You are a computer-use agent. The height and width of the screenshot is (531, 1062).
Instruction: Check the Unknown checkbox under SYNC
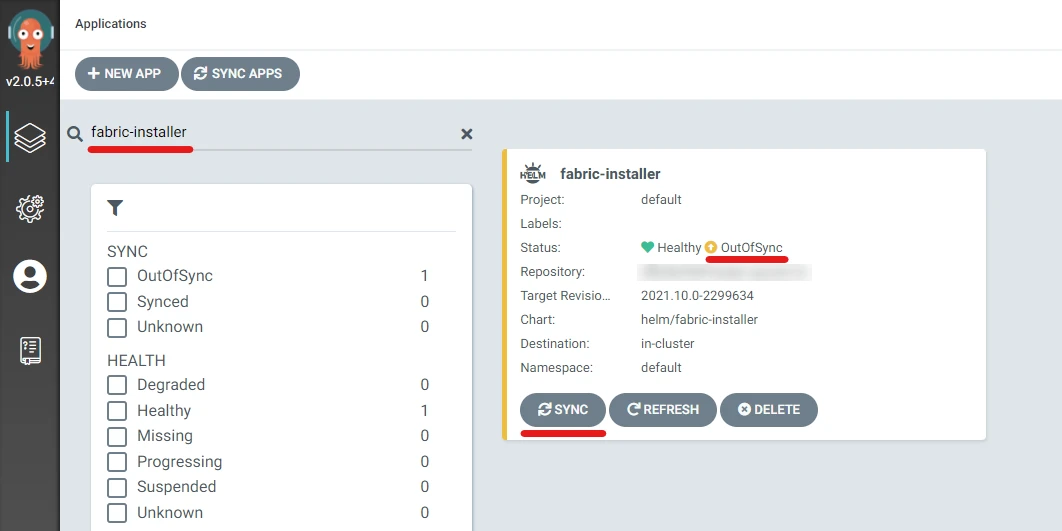tap(117, 327)
